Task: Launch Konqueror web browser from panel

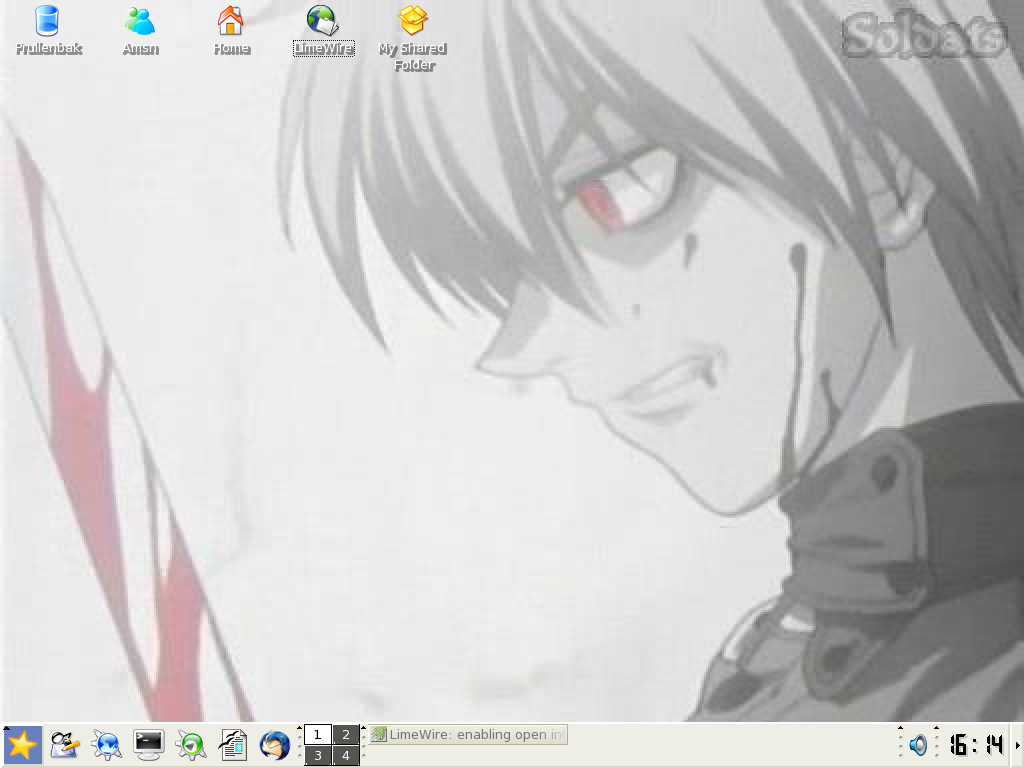Action: click(106, 745)
